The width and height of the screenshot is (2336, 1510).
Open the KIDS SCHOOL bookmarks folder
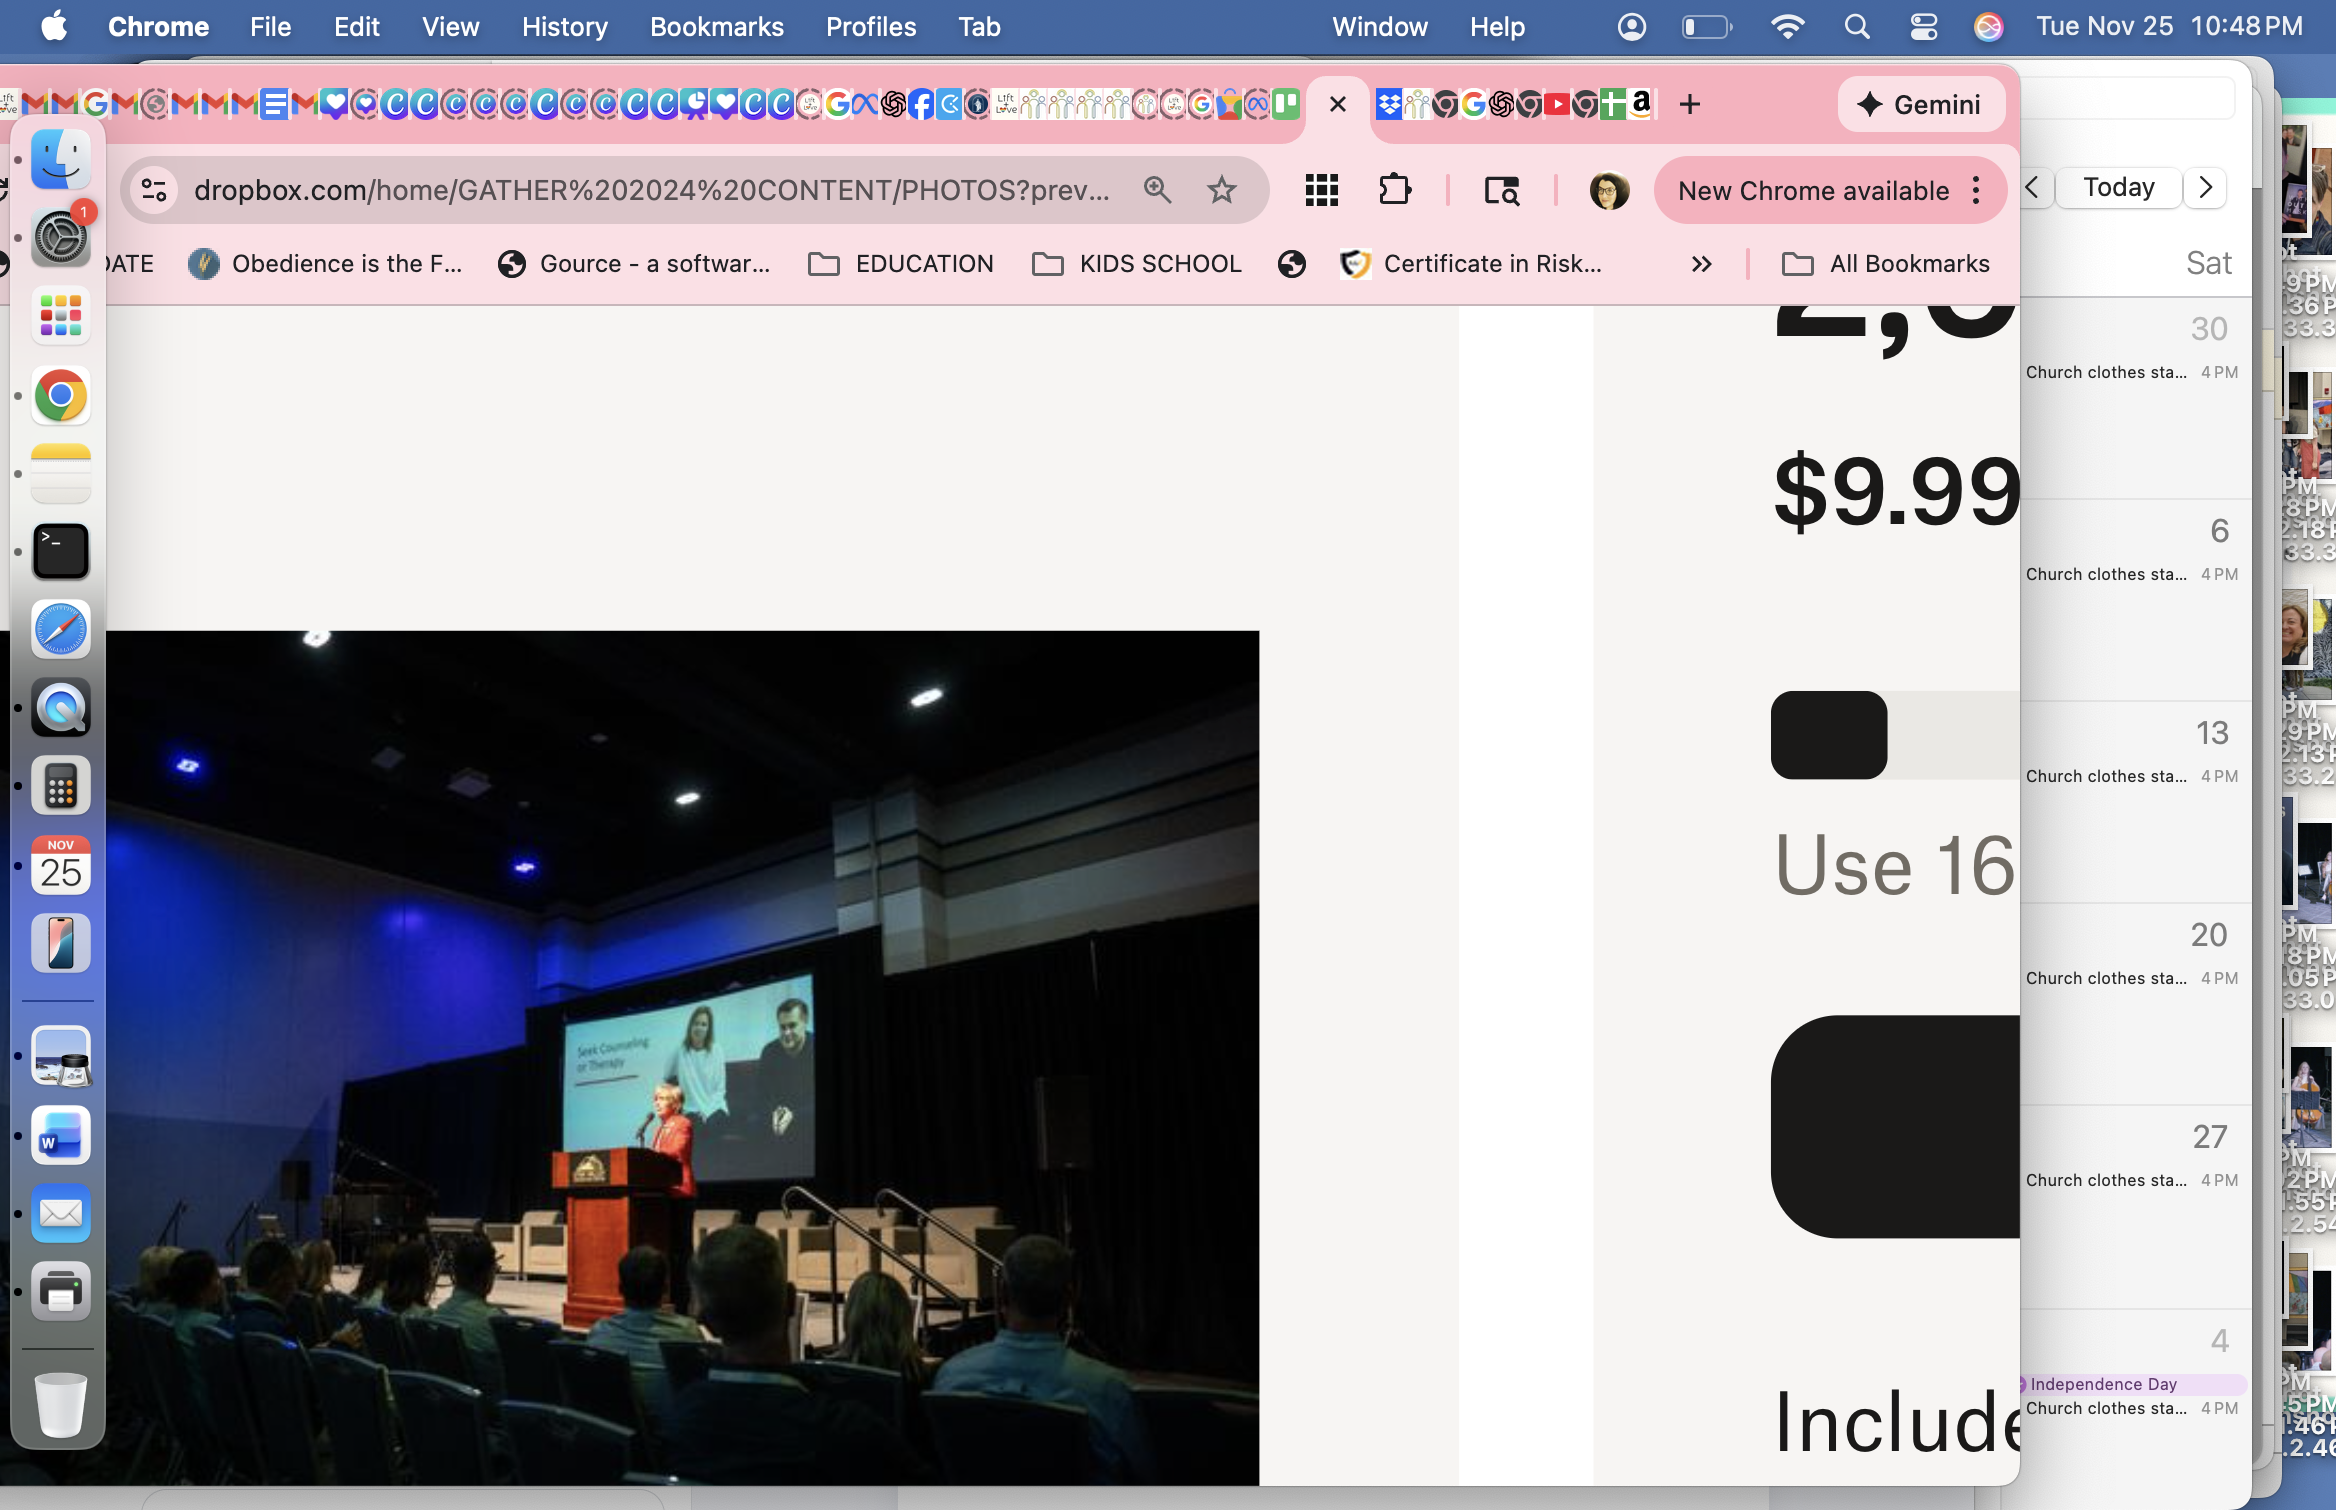(x=1137, y=264)
